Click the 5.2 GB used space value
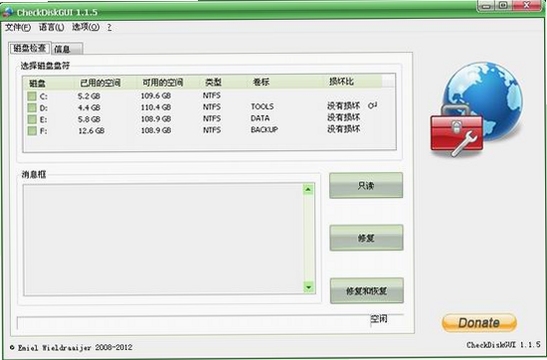 point(89,96)
